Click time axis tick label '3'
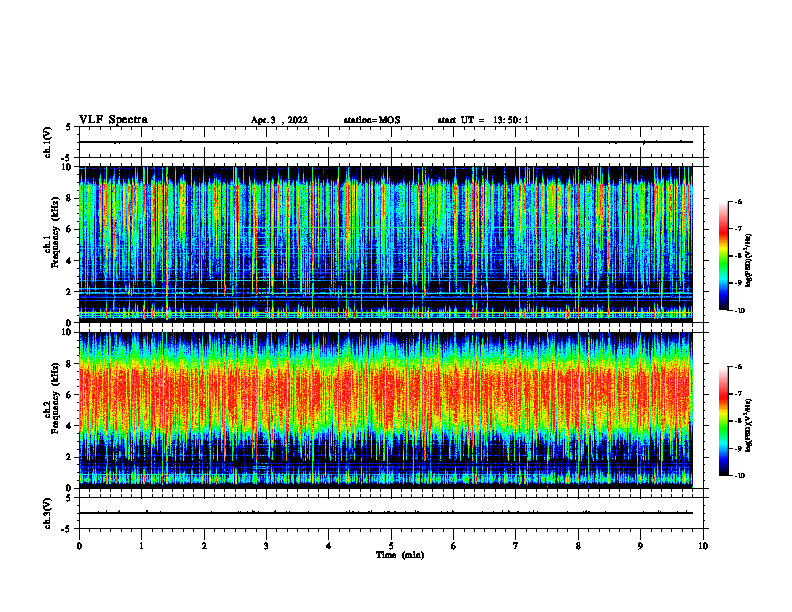This screenshot has height=612, width=792. (266, 546)
